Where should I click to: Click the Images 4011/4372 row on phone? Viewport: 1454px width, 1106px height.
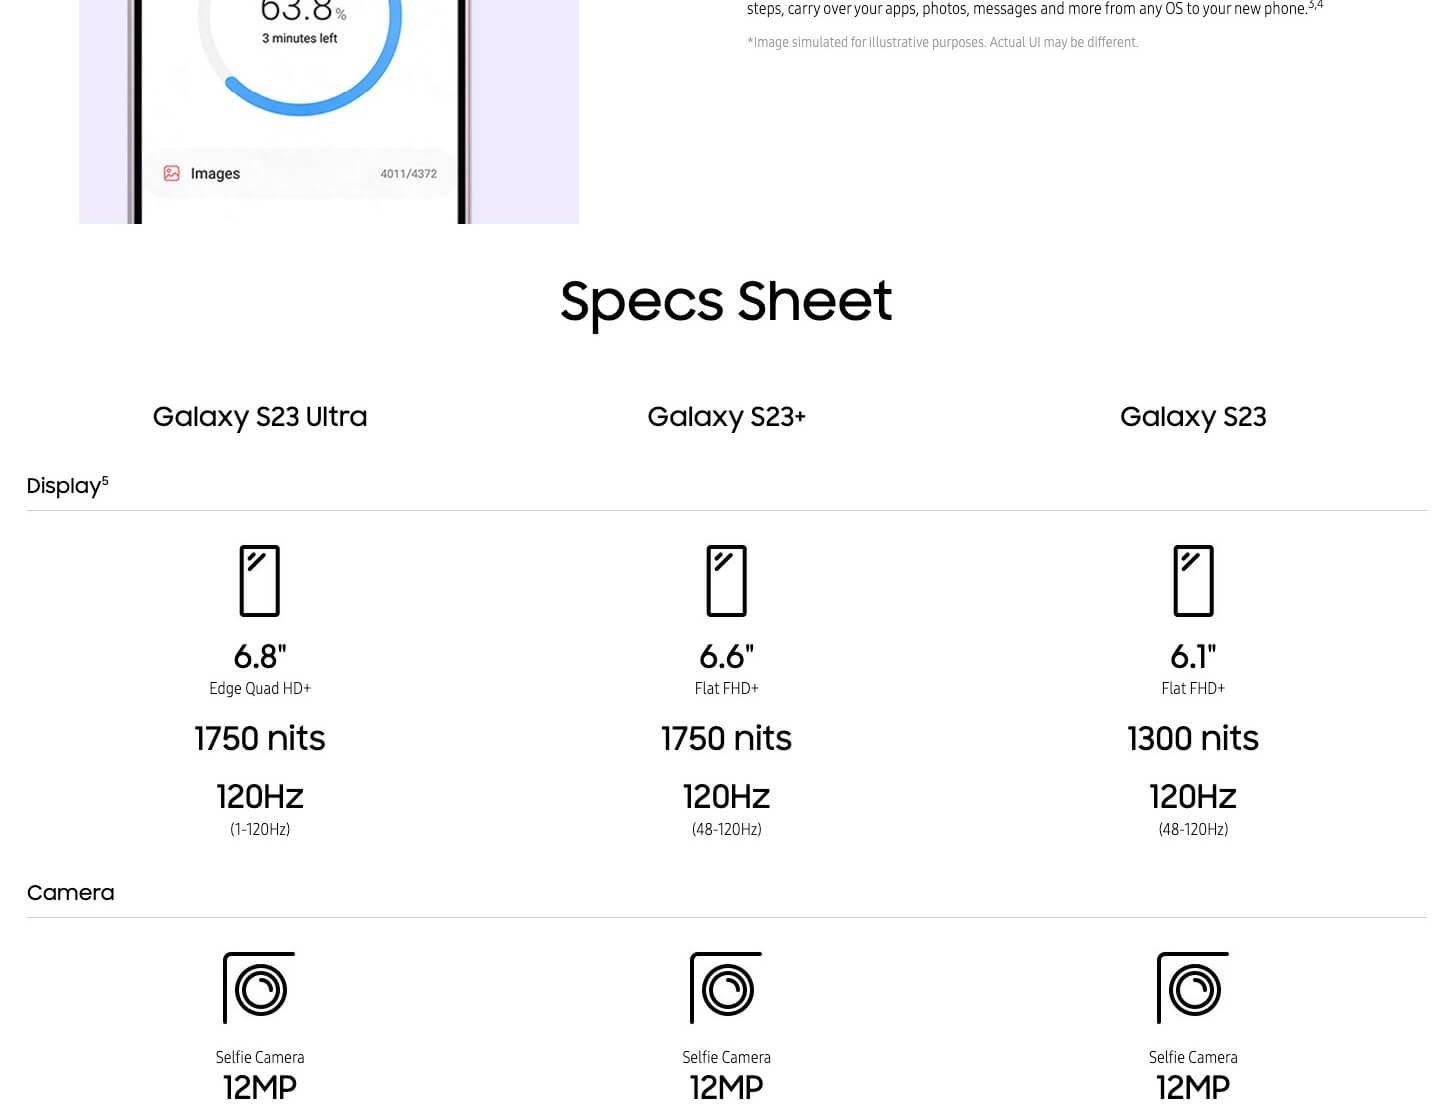(300, 173)
